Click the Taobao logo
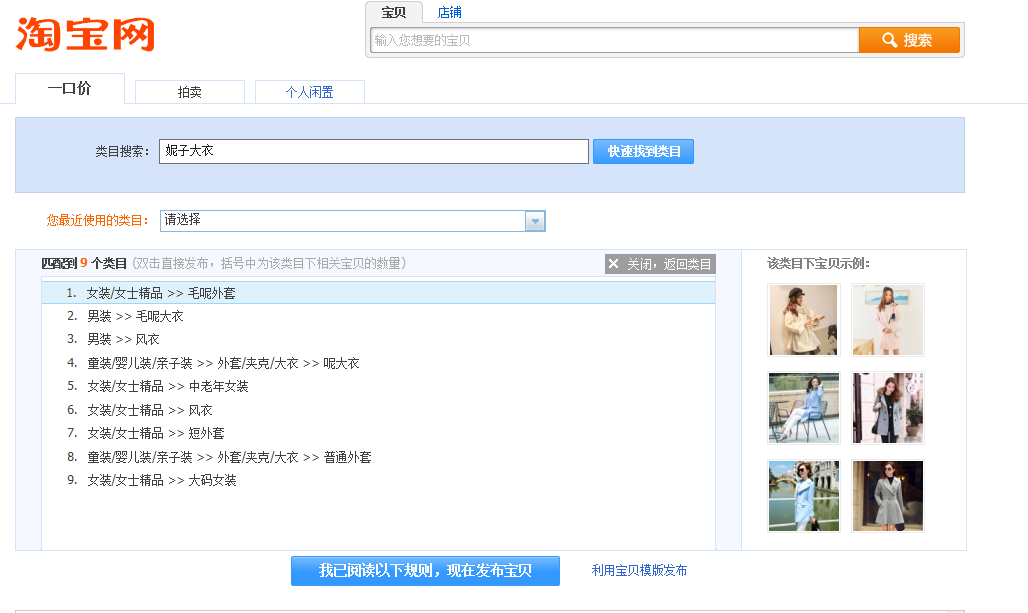Image resolution: width=1028 pixels, height=613 pixels. coord(85,34)
